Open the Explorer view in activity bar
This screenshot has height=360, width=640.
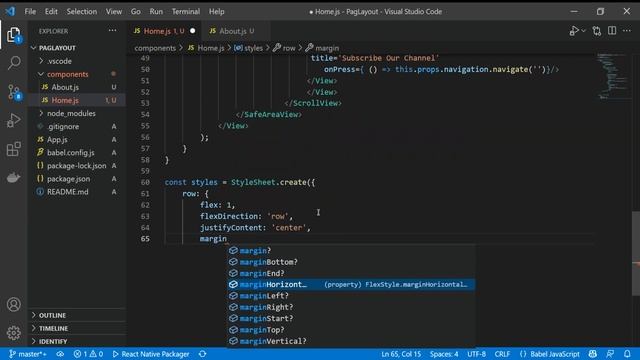pos(13,35)
